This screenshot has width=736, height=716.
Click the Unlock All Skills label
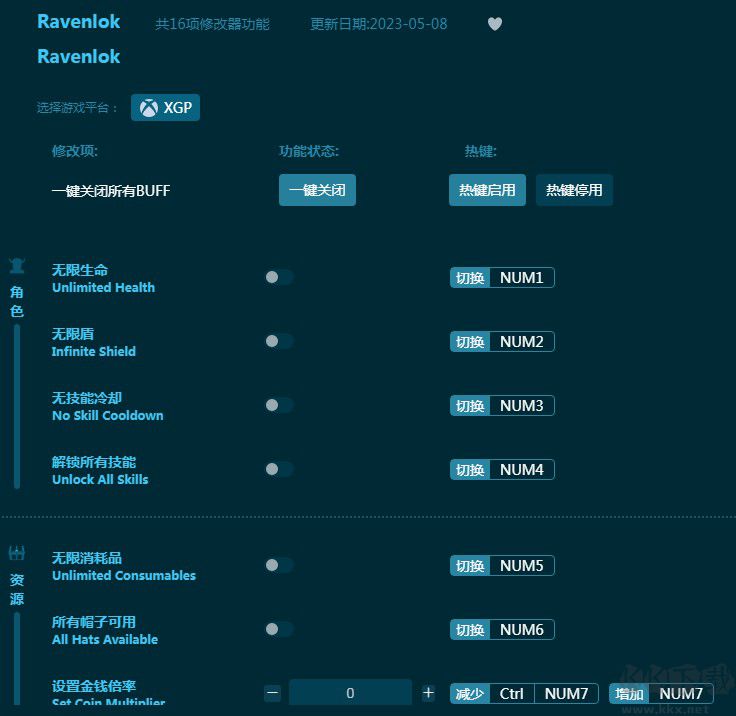click(100, 479)
